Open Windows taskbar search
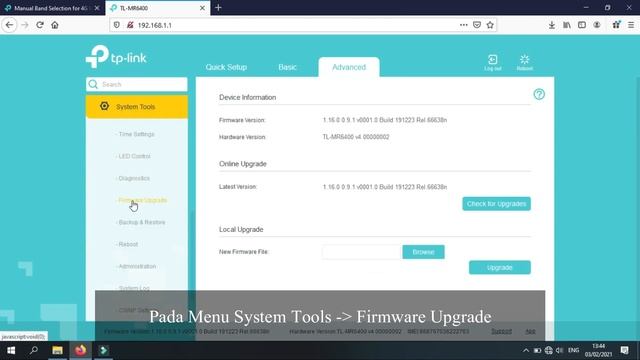This screenshot has height=360, width=640. (34, 350)
